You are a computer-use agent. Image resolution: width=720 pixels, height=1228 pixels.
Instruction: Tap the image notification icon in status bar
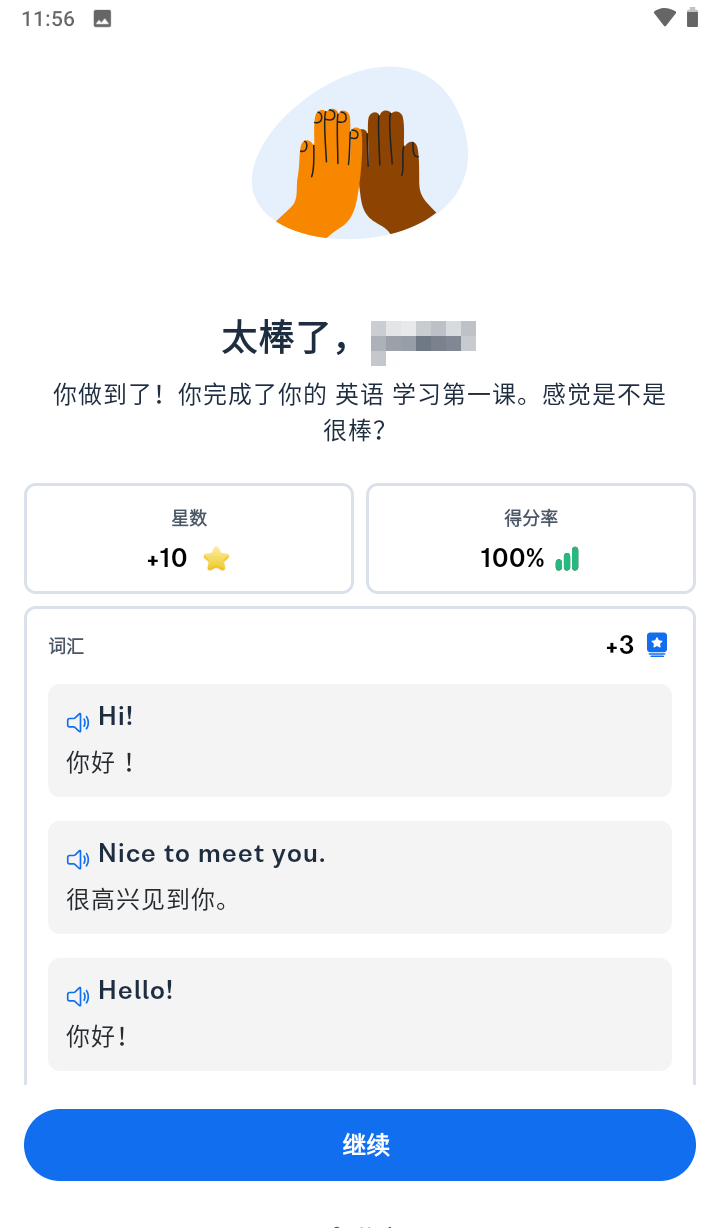pos(102,19)
